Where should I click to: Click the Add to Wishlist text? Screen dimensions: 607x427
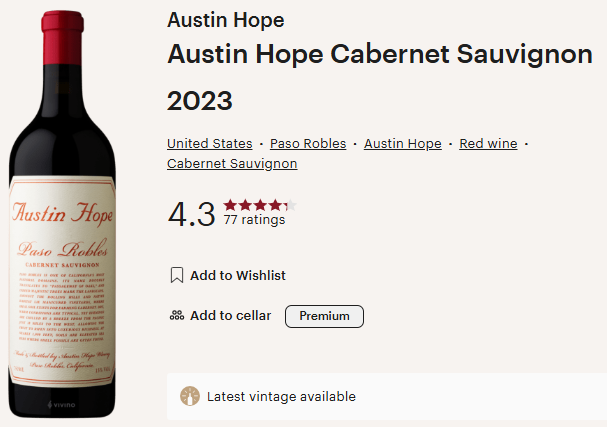238,275
